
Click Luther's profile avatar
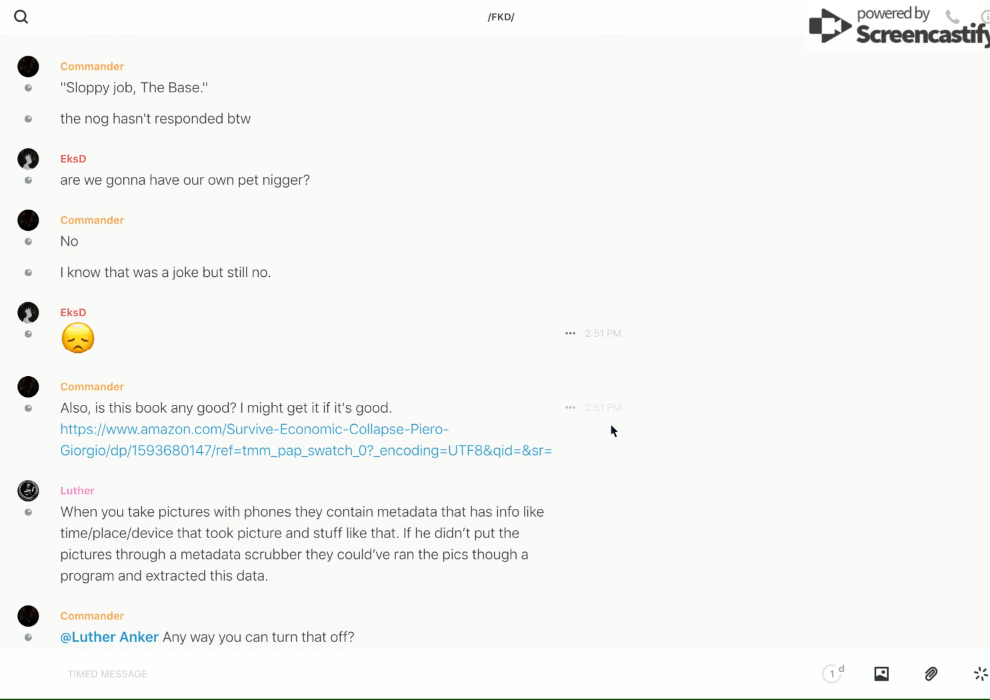click(x=28, y=490)
